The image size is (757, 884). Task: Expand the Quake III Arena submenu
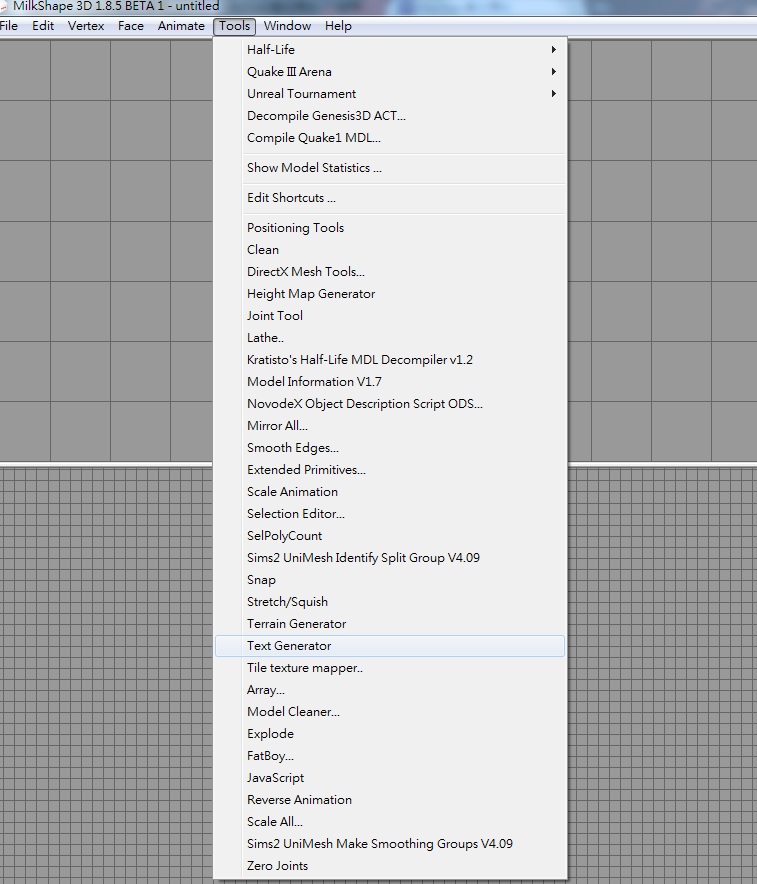pyautogui.click(x=389, y=72)
